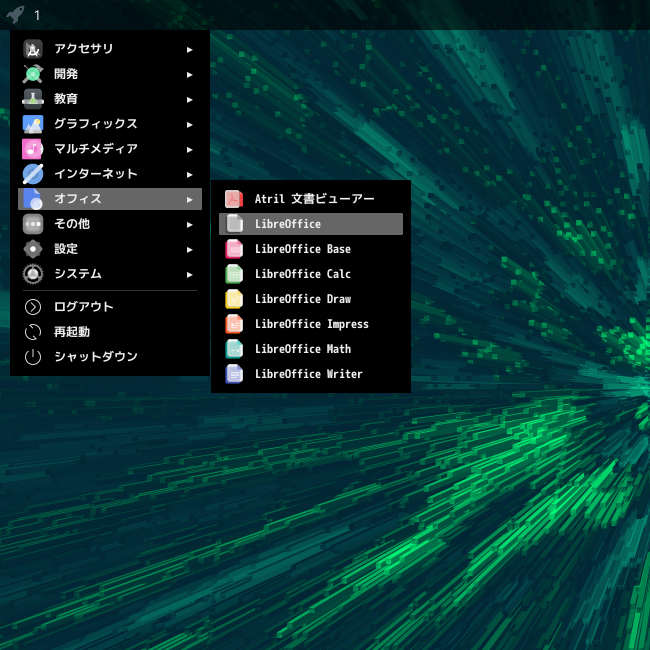
Task: Click the シャットダウン power icon
Action: tap(33, 357)
